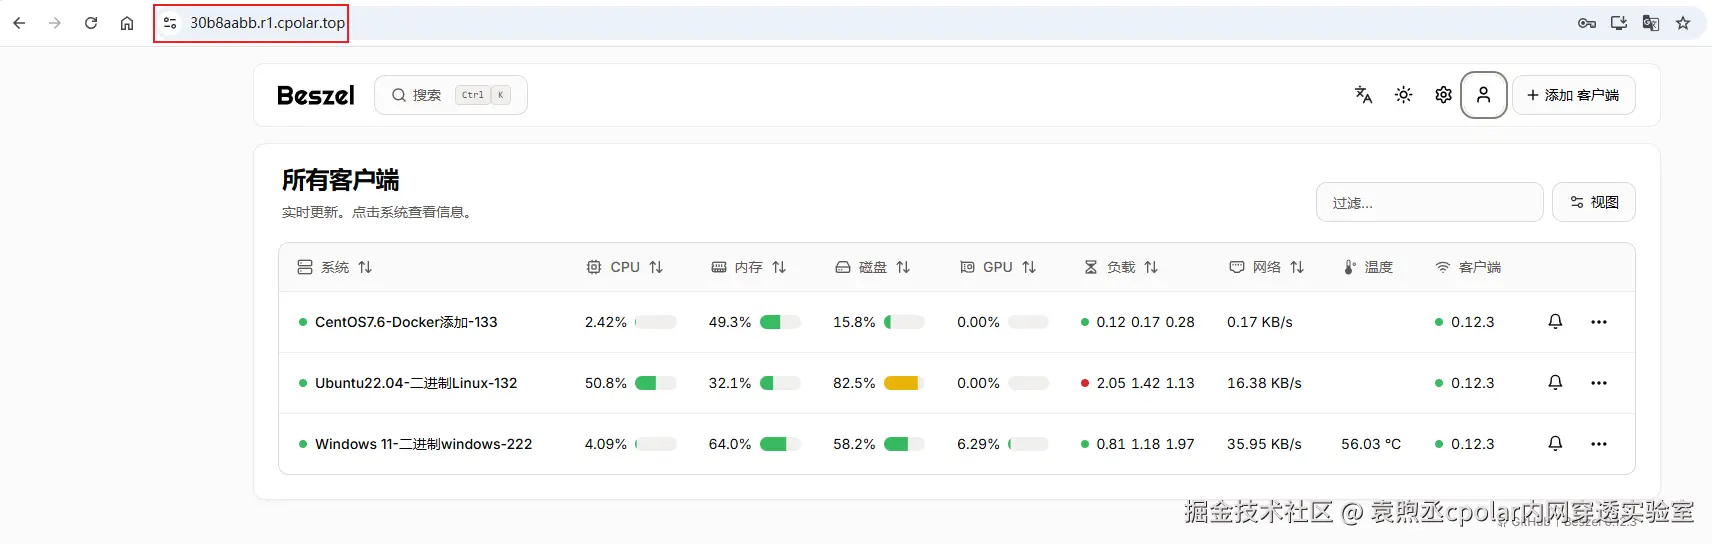Bookmark this page with the star
This screenshot has height=544, width=1712.
1683,23
